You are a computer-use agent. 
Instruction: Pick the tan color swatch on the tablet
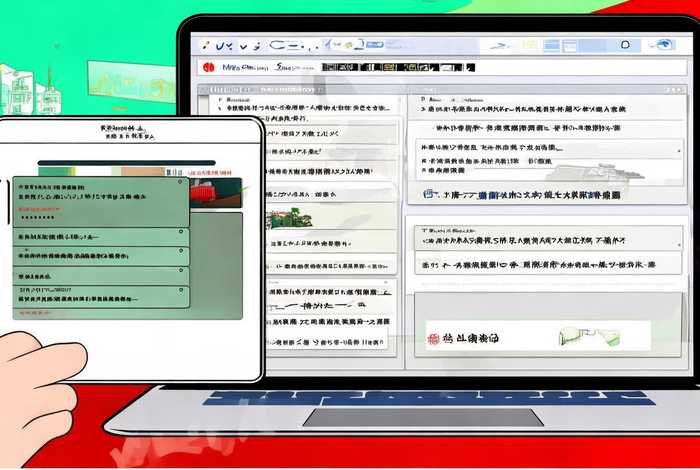point(143,172)
